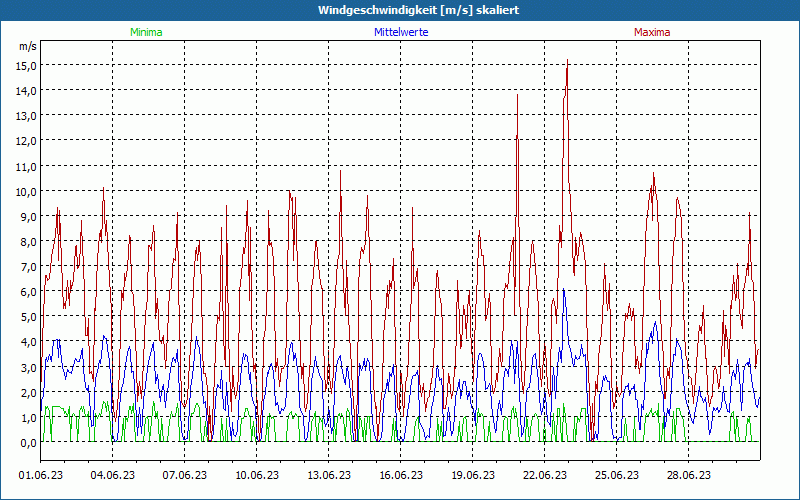Screen dimensions: 800x500
Task: Click the 10,0 y-axis value
Action: [x=28, y=191]
